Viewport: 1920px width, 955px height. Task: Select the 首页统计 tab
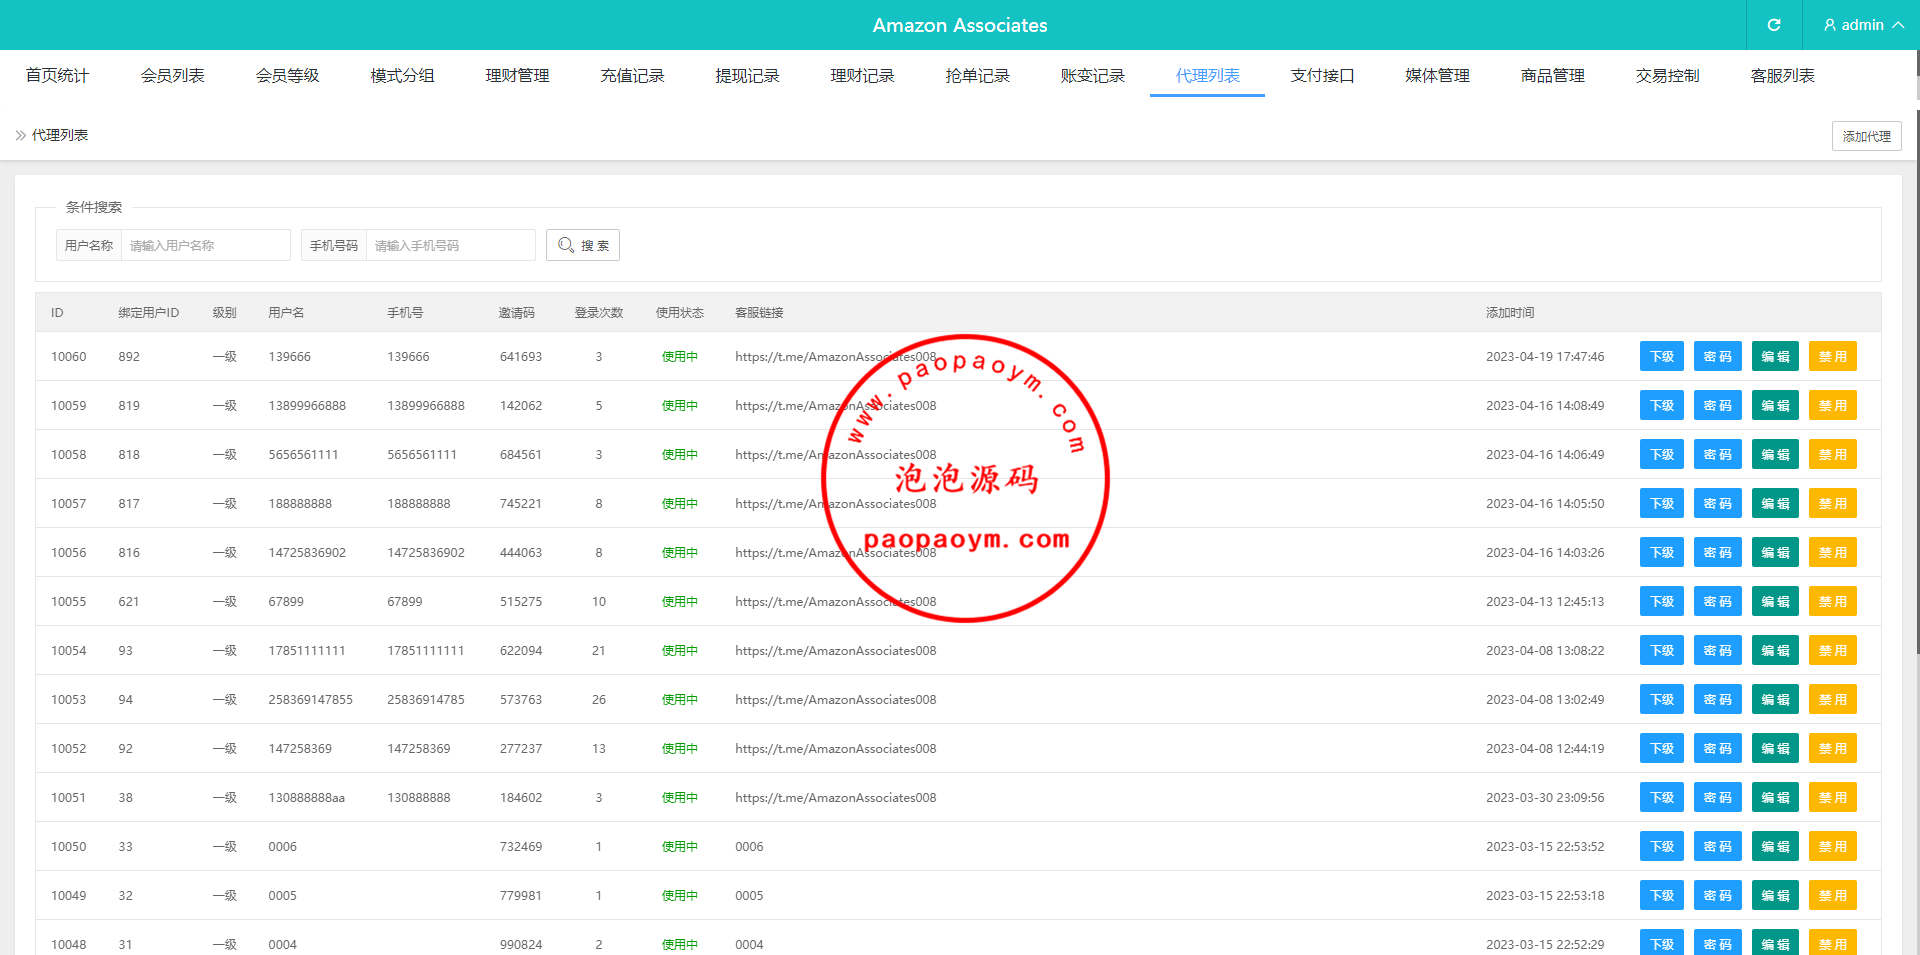(57, 76)
